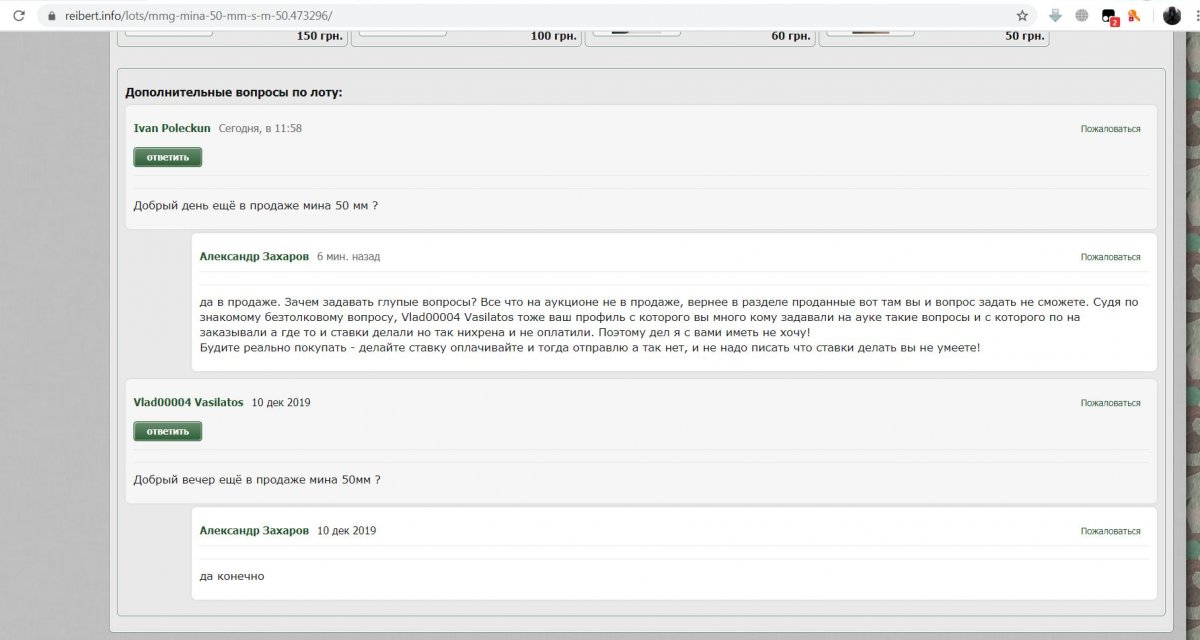1200x640 pixels.
Task: Click the text 'Добрый вечер ещё в продаже мина 50мм ?'
Action: [x=257, y=480]
